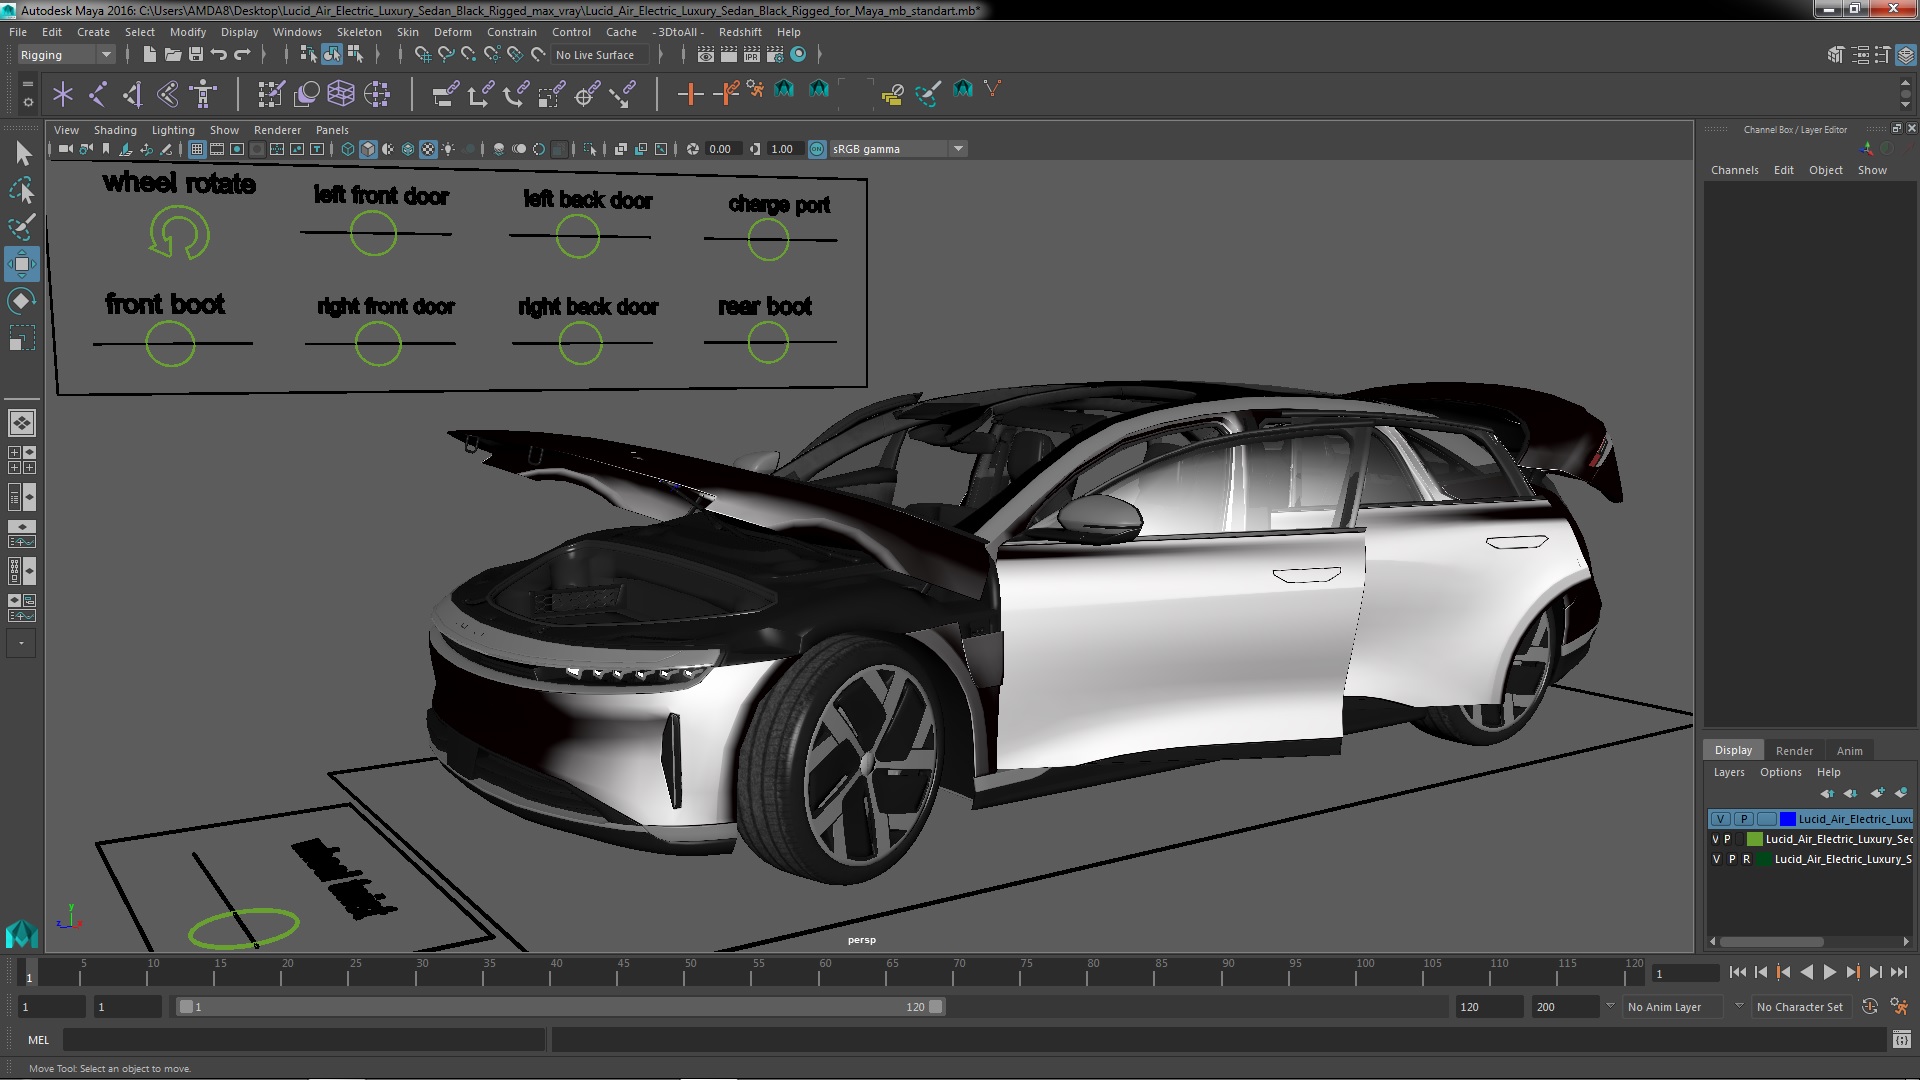Toggle auto keyframe button
Image resolution: width=1920 pixels, height=1080 pixels.
click(x=1870, y=1007)
